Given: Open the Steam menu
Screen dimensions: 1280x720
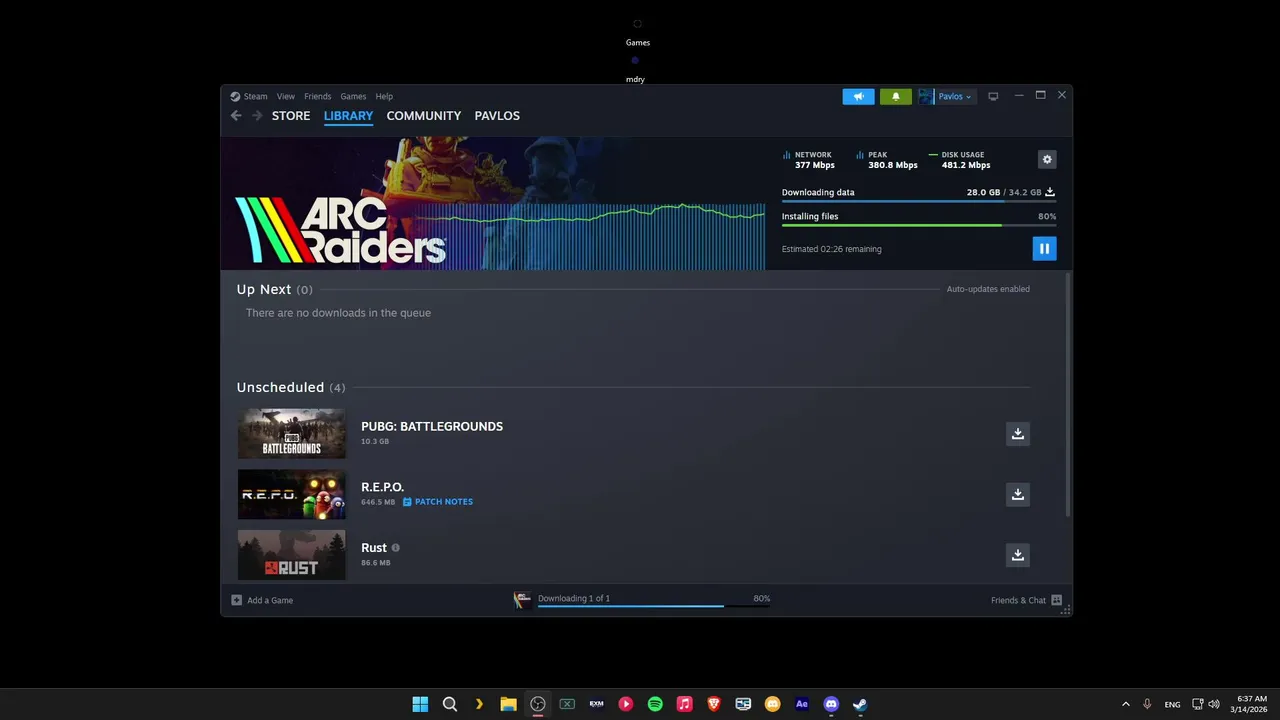Looking at the screenshot, I should tap(249, 97).
